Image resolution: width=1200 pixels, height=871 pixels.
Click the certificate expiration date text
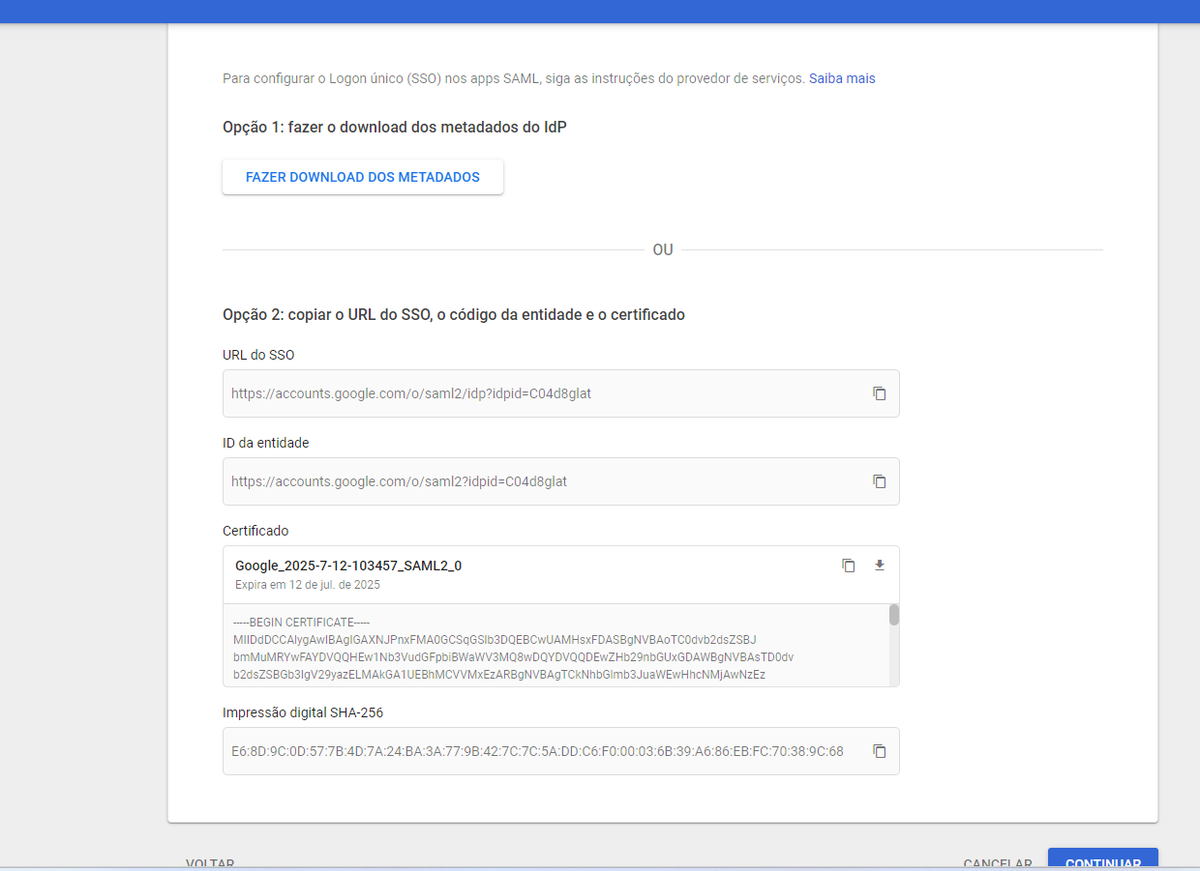tap(307, 585)
